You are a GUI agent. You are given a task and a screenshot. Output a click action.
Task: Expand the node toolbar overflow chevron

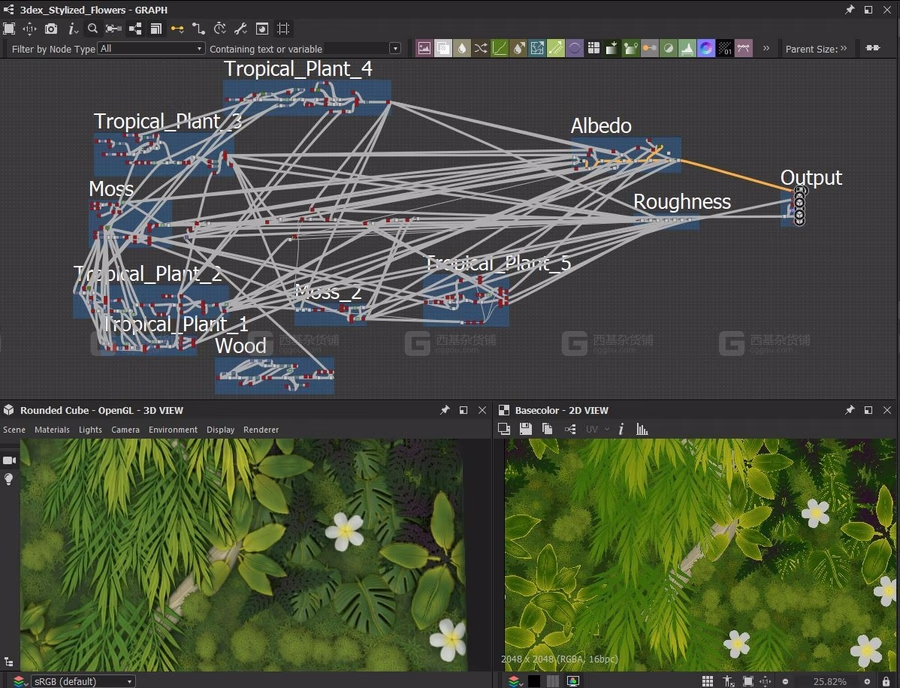[766, 48]
